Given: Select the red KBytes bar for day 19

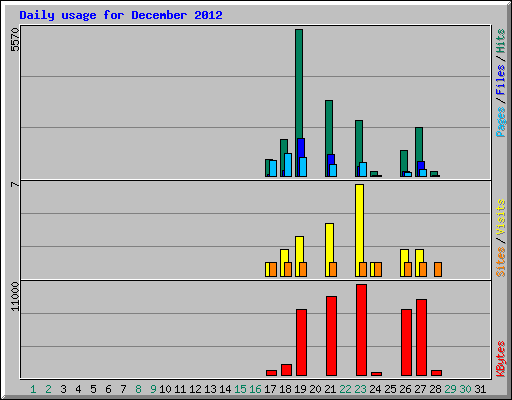Looking at the screenshot, I should (301, 342).
